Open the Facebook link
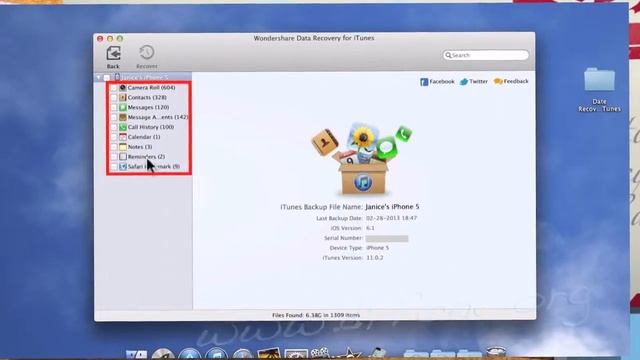 click(x=437, y=82)
